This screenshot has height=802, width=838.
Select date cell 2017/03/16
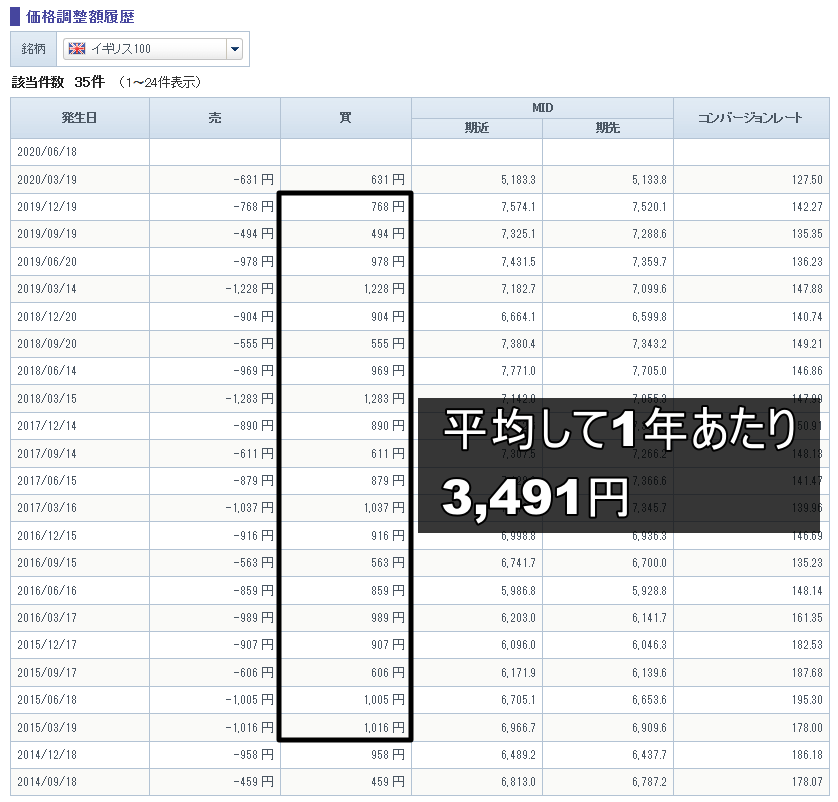click(x=47, y=508)
